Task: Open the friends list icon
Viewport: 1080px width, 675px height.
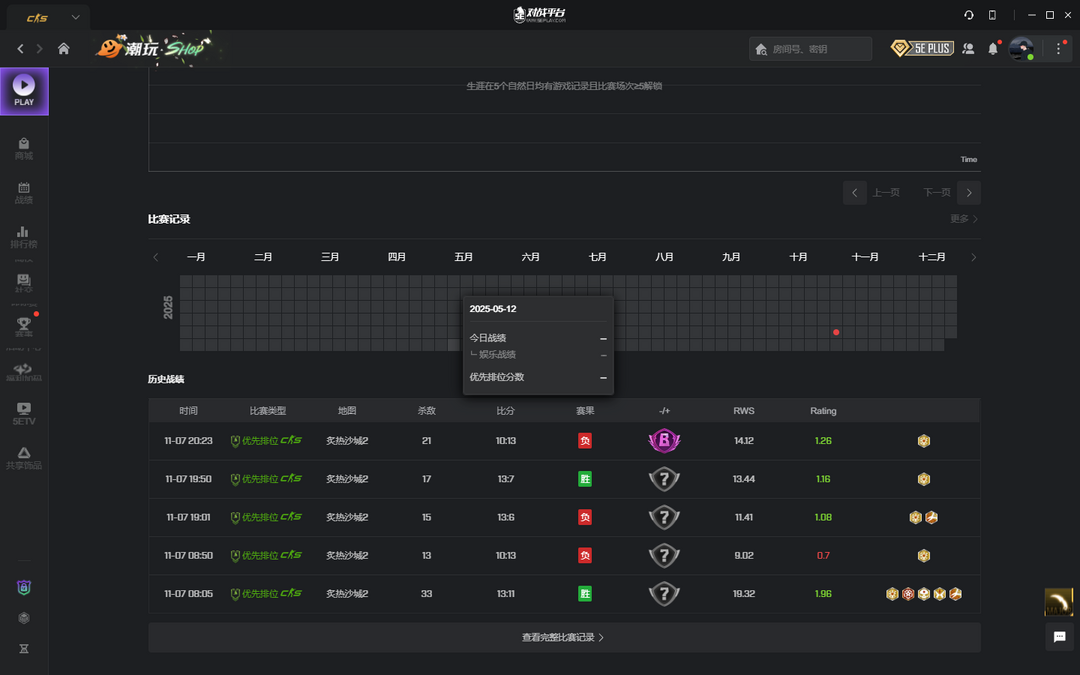Action: 968,48
